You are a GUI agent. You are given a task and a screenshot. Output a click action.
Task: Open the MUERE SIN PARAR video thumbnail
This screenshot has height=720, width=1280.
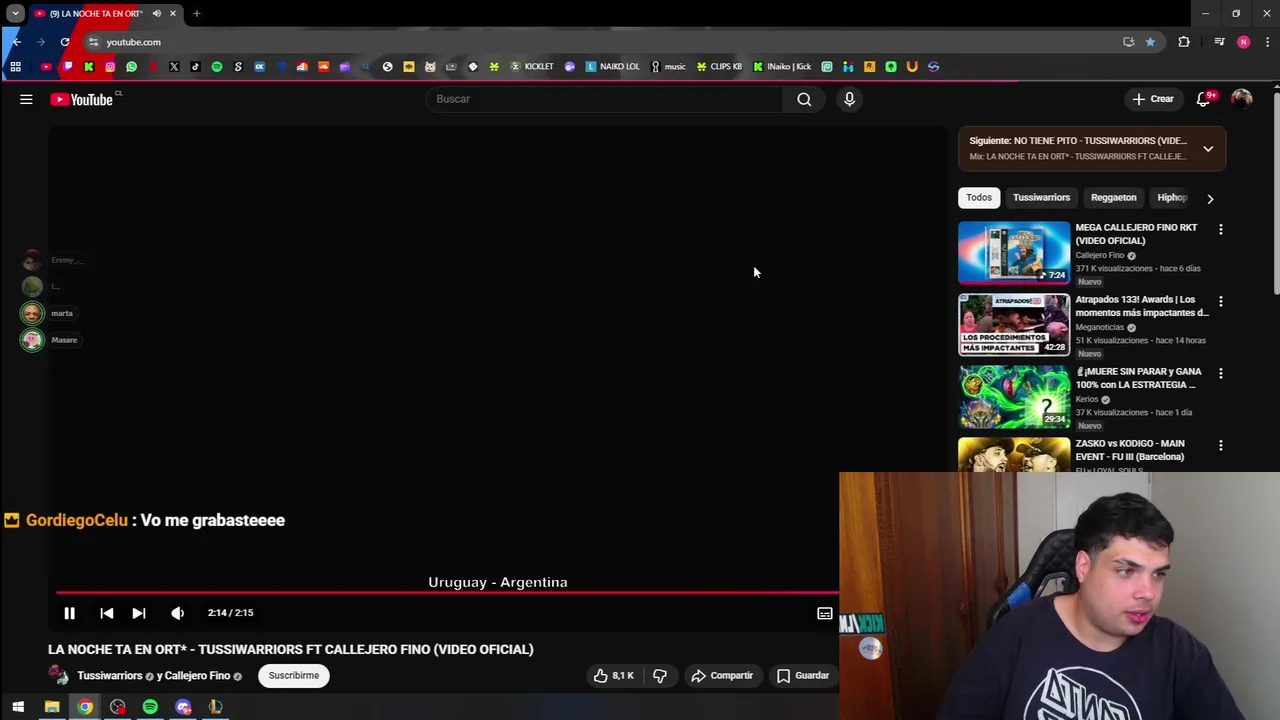(1014, 397)
